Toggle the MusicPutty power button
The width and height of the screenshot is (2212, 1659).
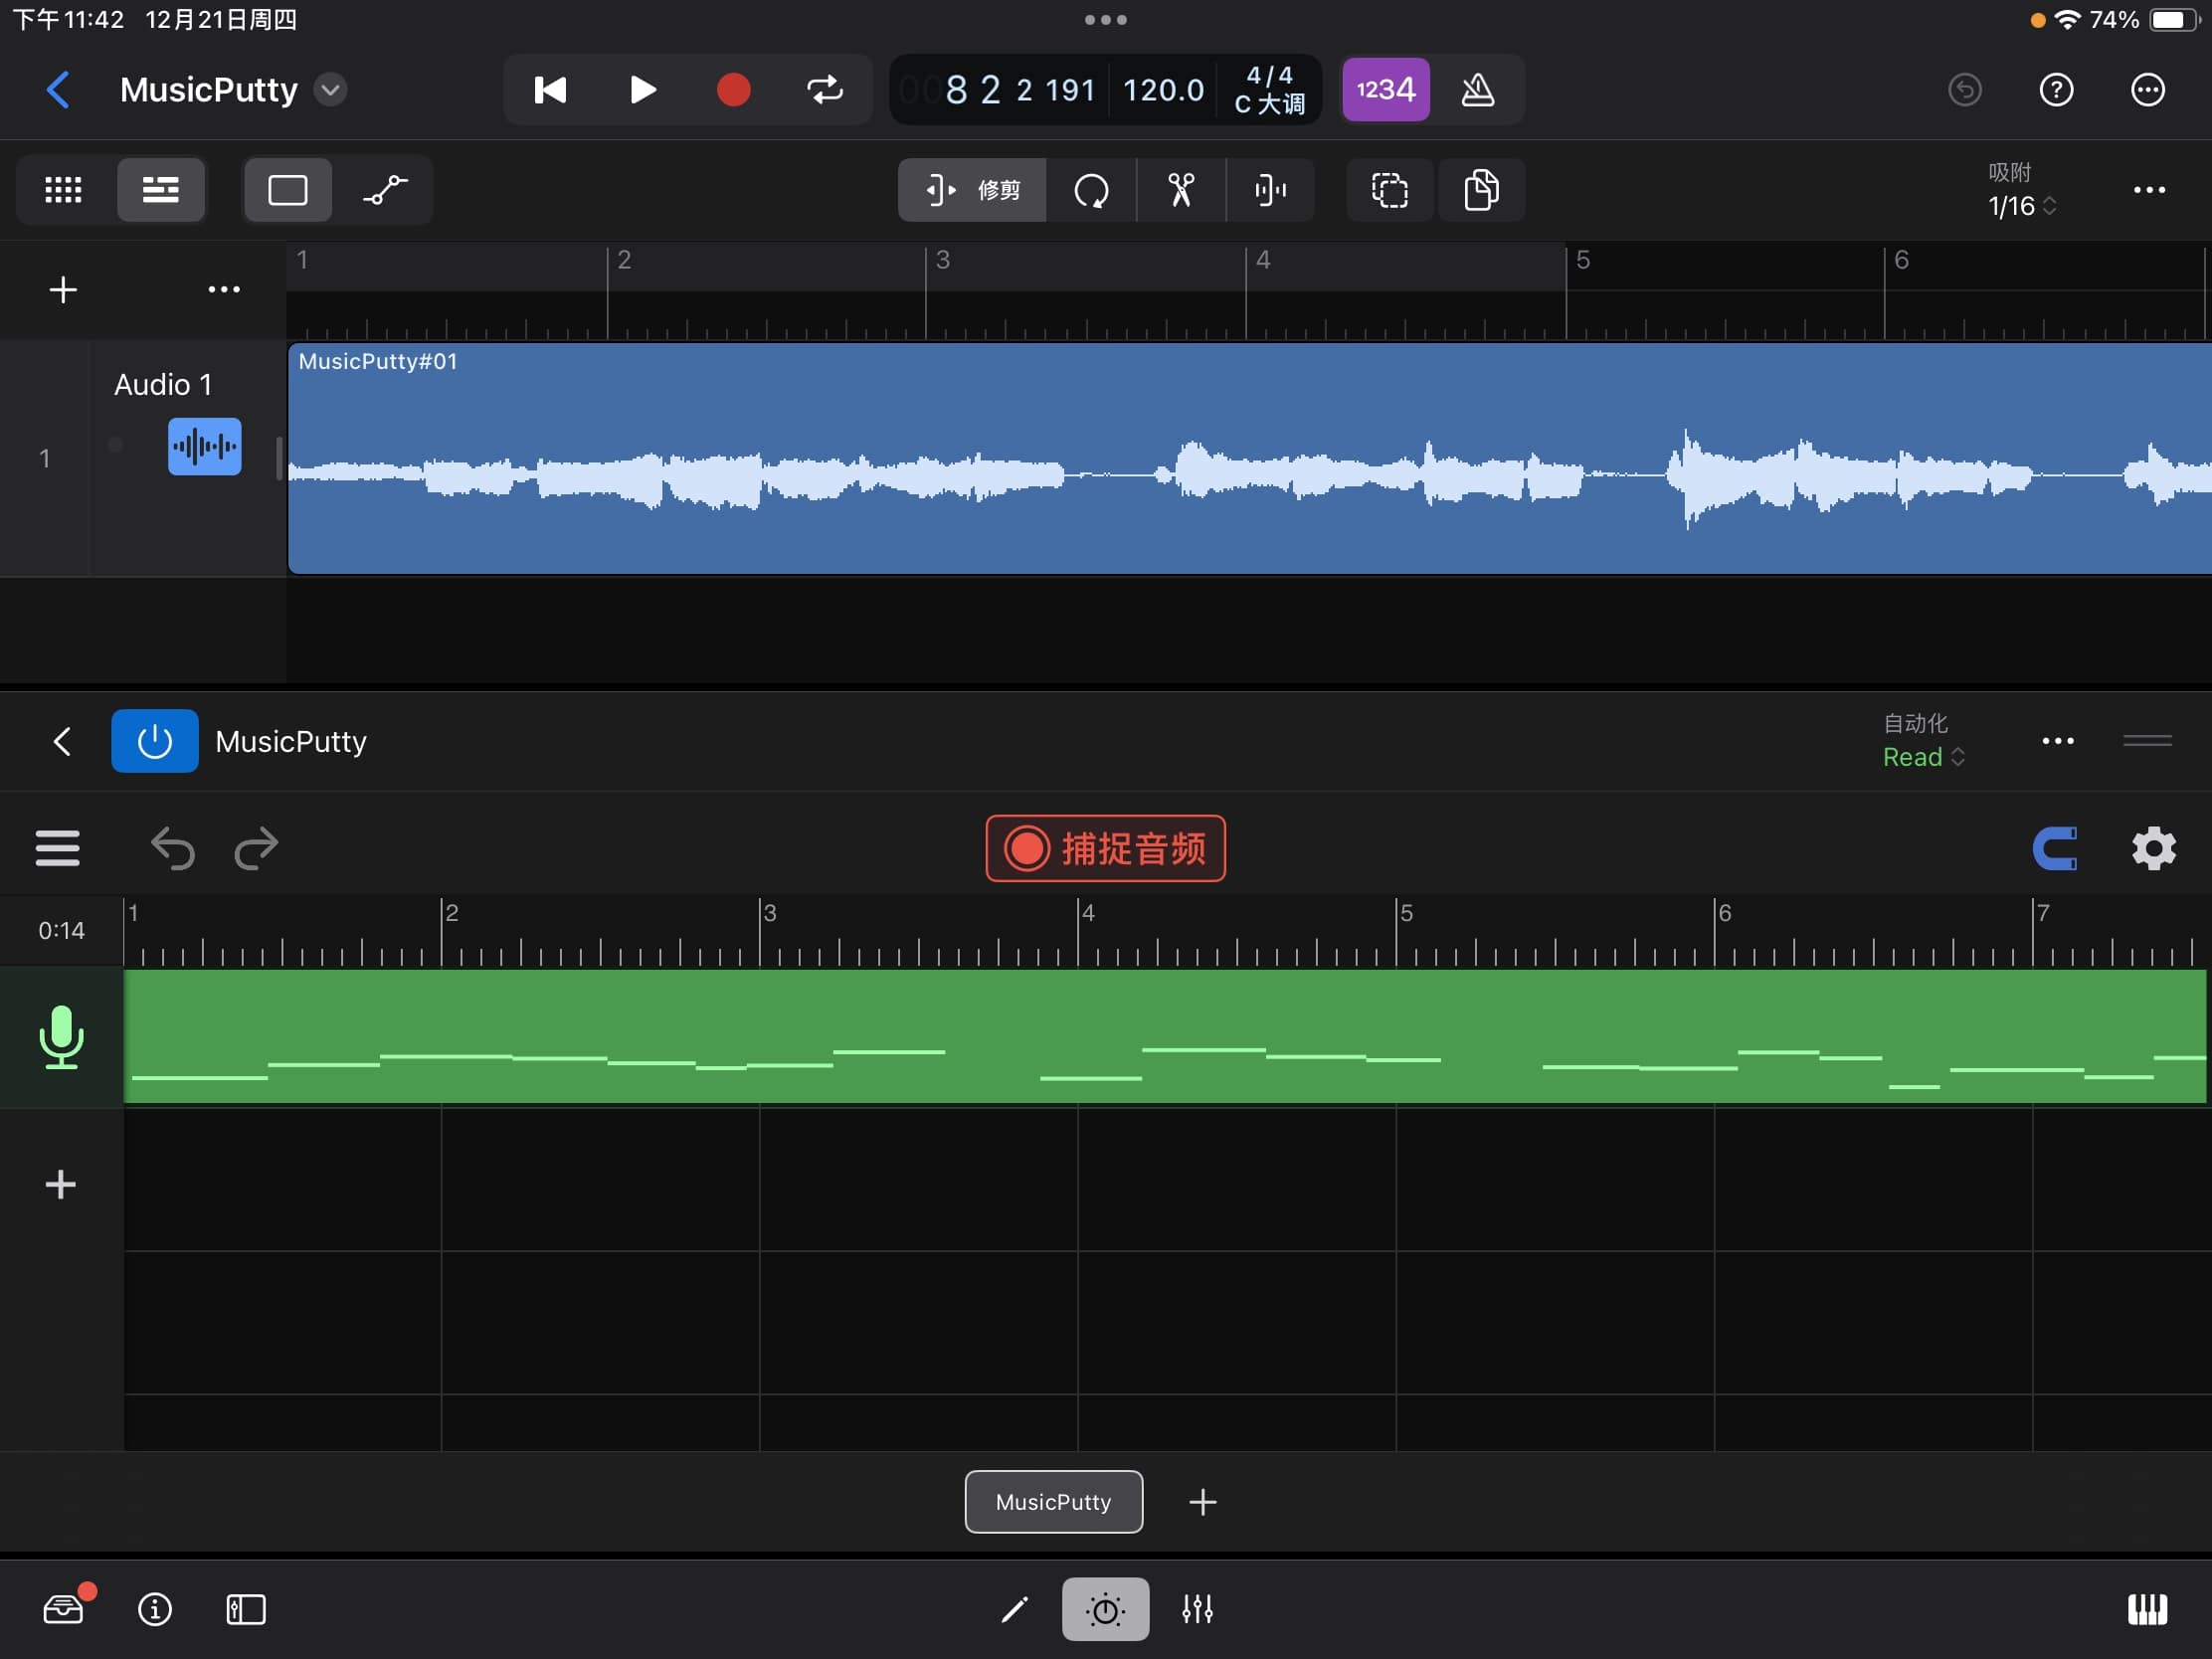[155, 741]
